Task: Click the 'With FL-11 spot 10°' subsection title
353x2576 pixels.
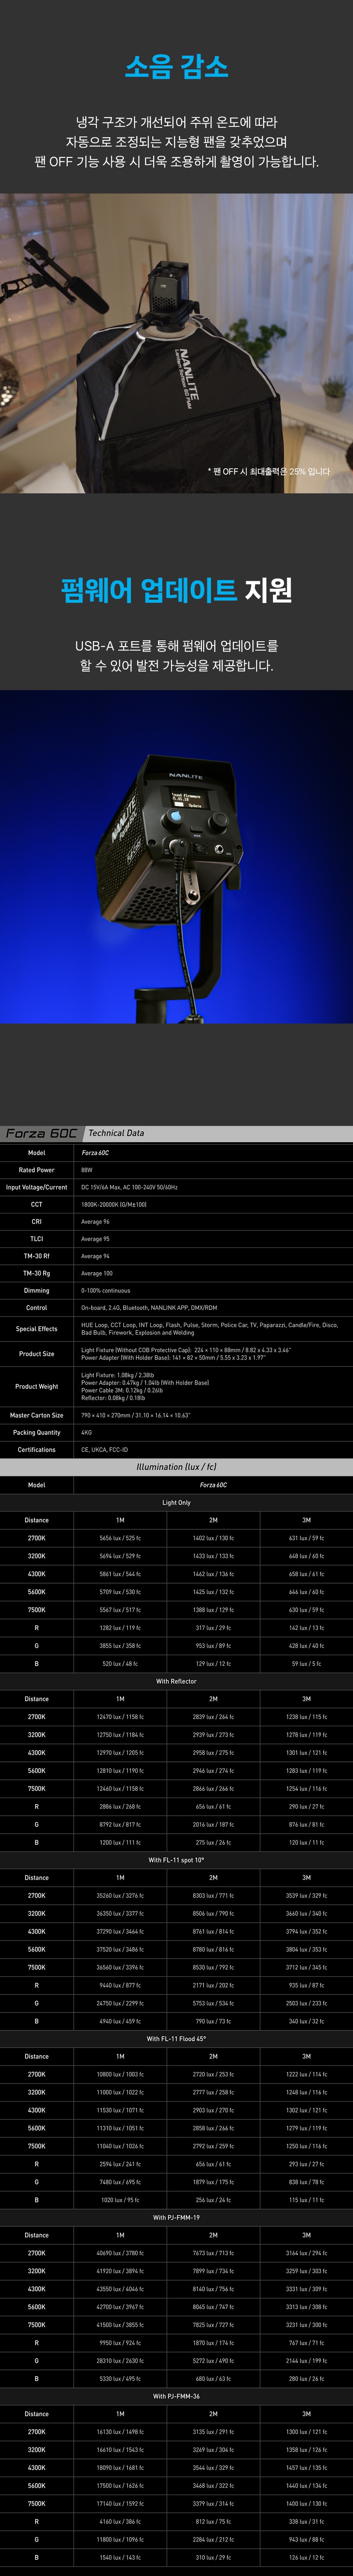Action: 176,1860
